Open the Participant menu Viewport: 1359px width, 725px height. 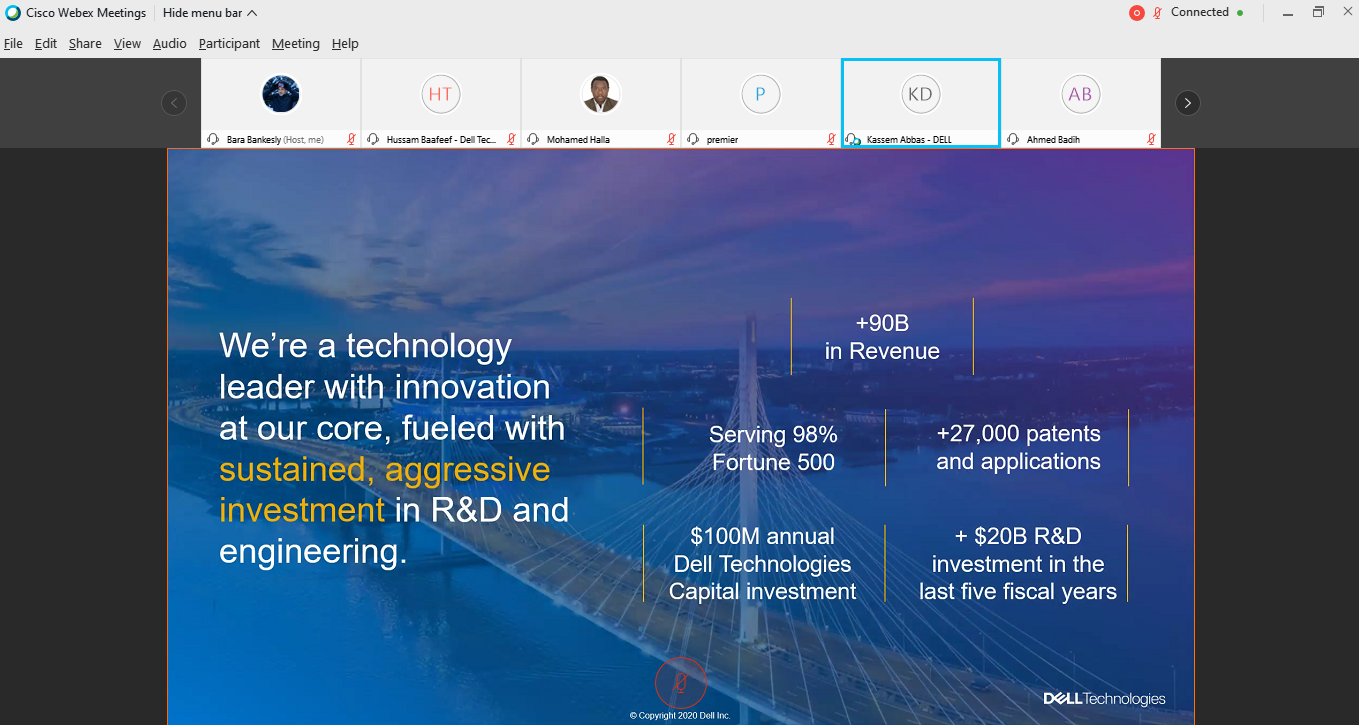(x=229, y=44)
